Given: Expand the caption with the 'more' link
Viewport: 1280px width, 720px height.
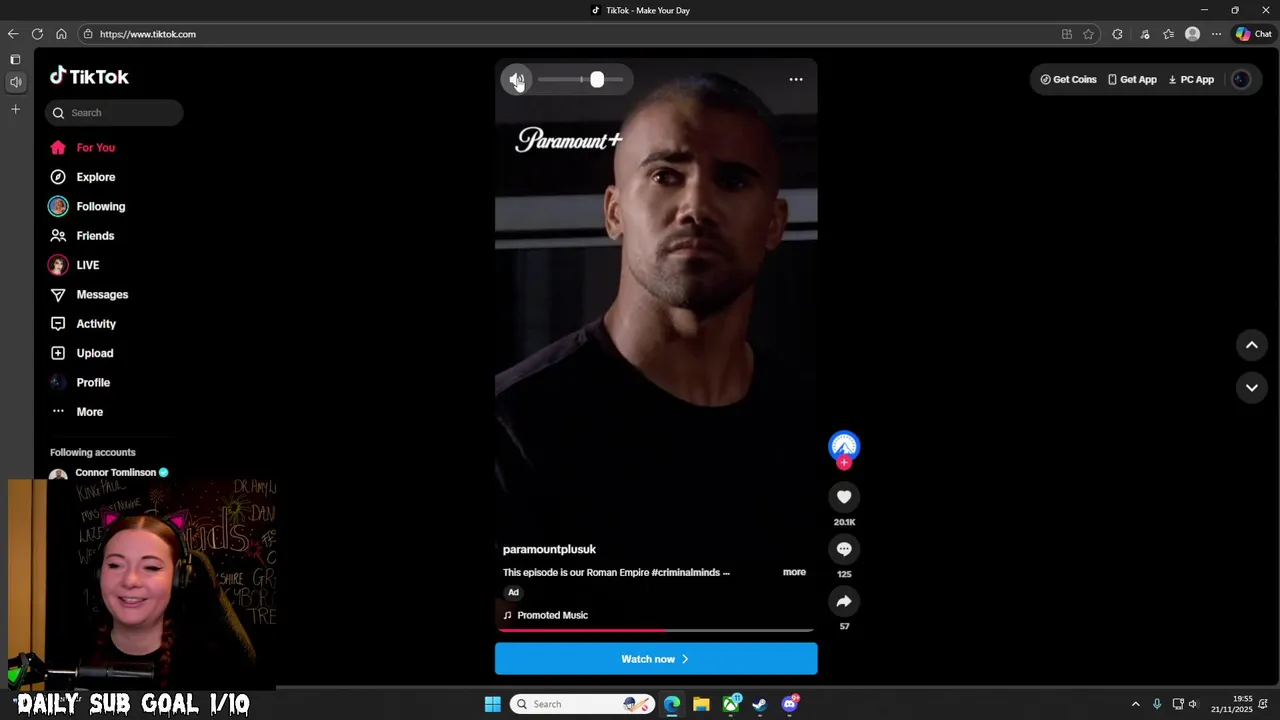Looking at the screenshot, I should coord(794,572).
